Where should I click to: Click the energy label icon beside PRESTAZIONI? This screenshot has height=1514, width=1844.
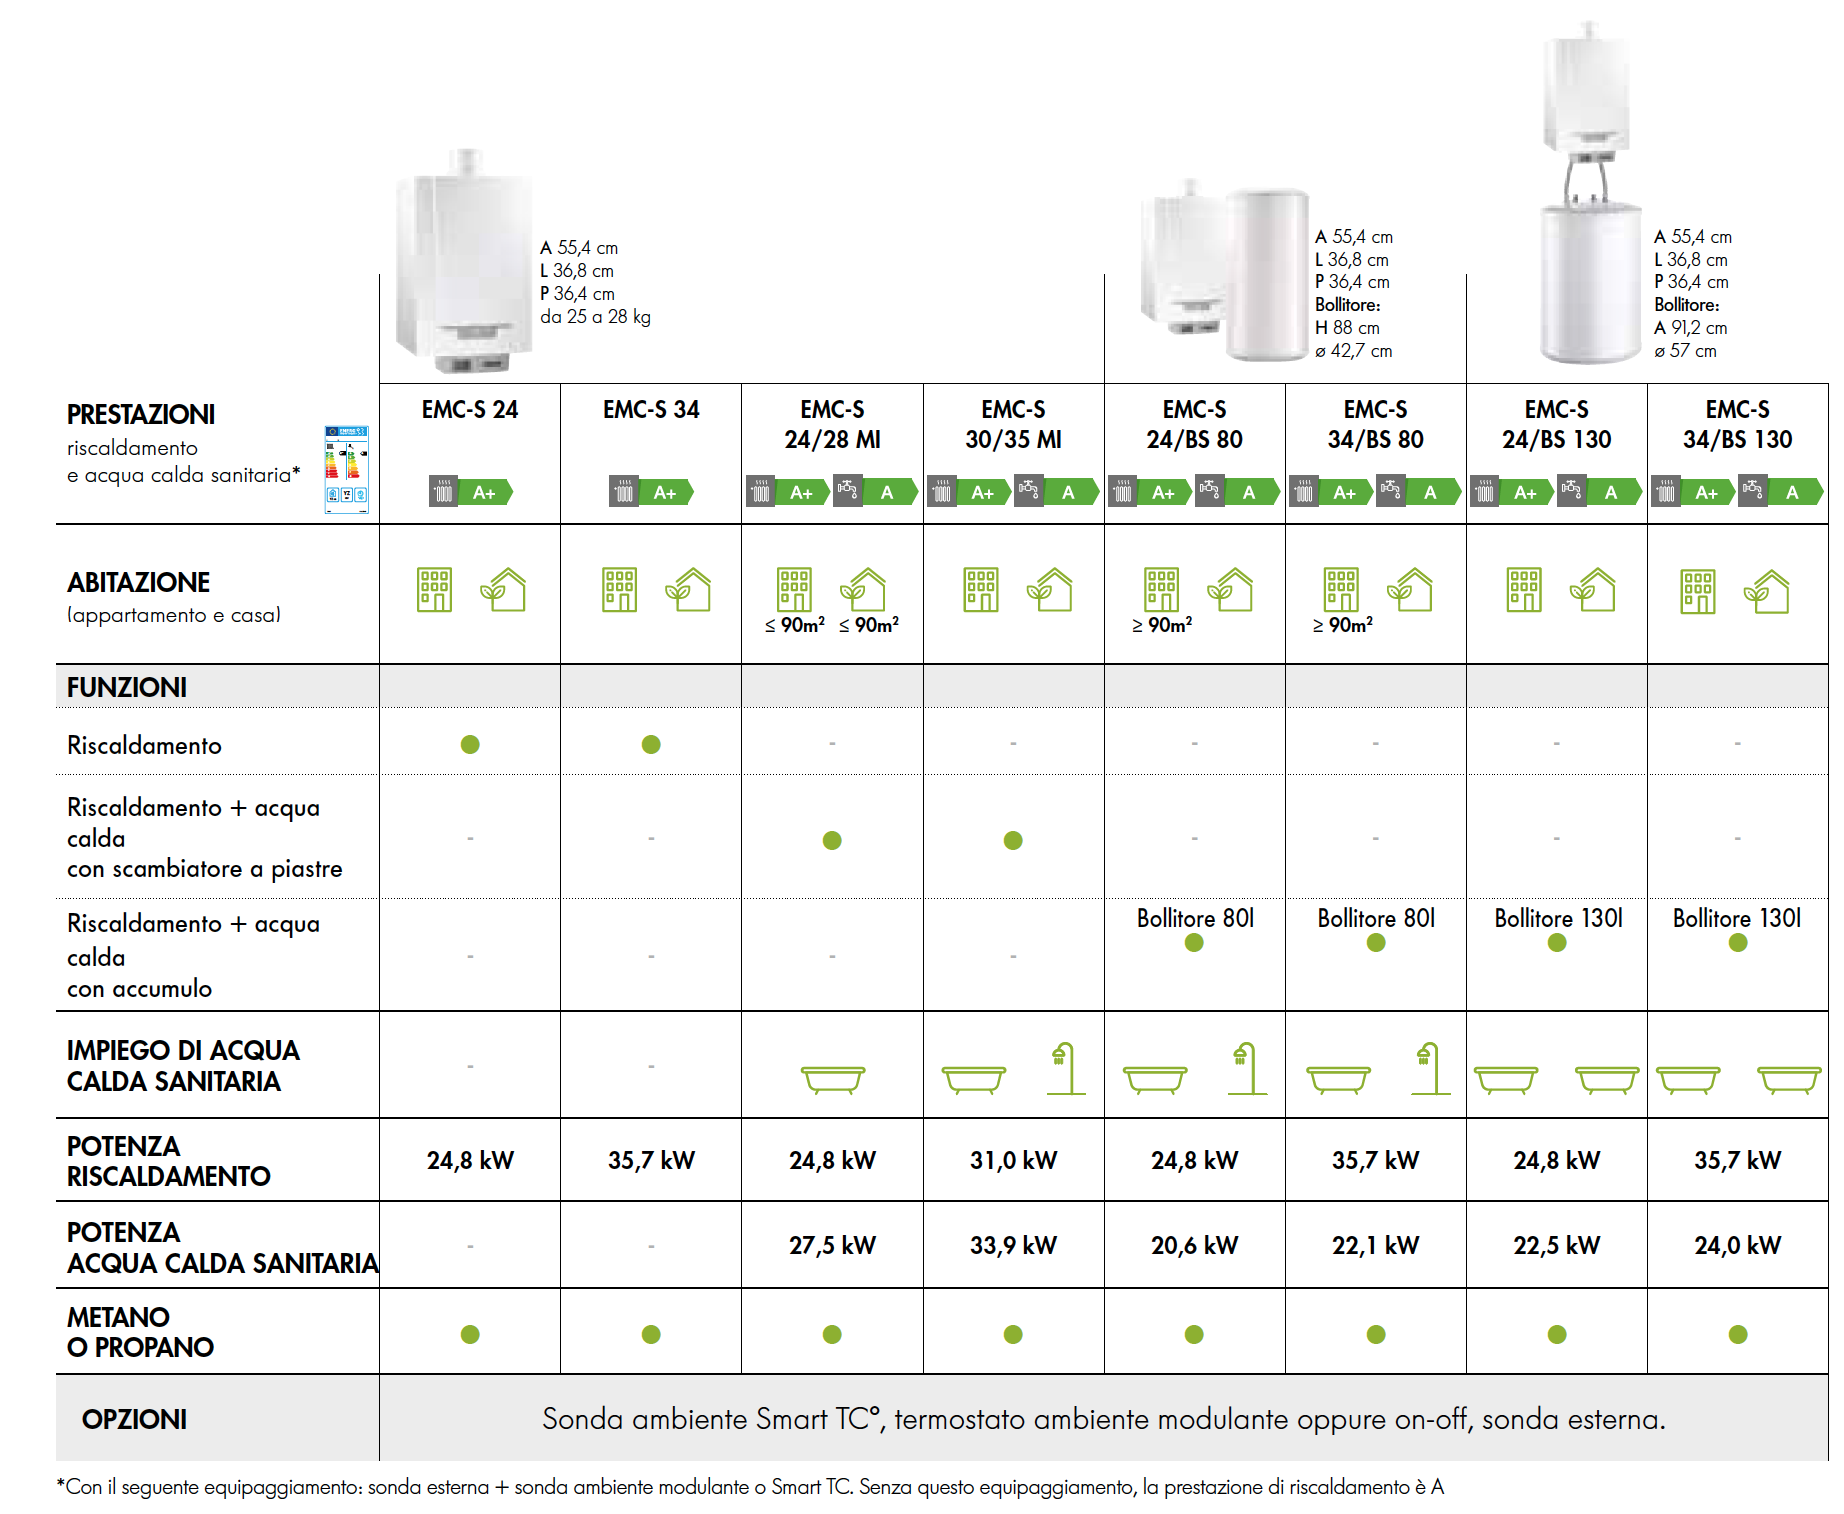(346, 469)
